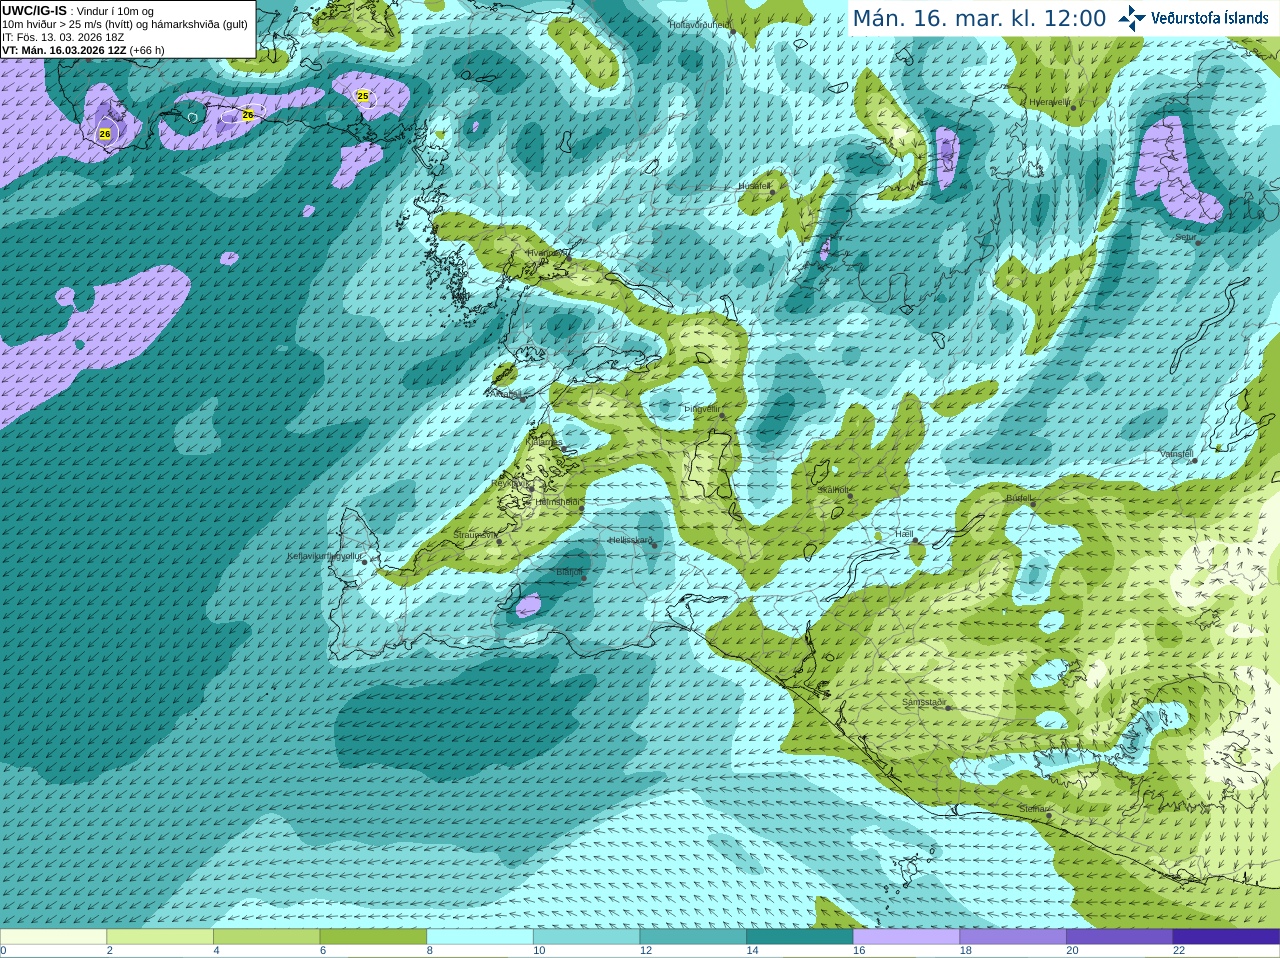
Task: Click the legend value 22
Action: [1179, 951]
